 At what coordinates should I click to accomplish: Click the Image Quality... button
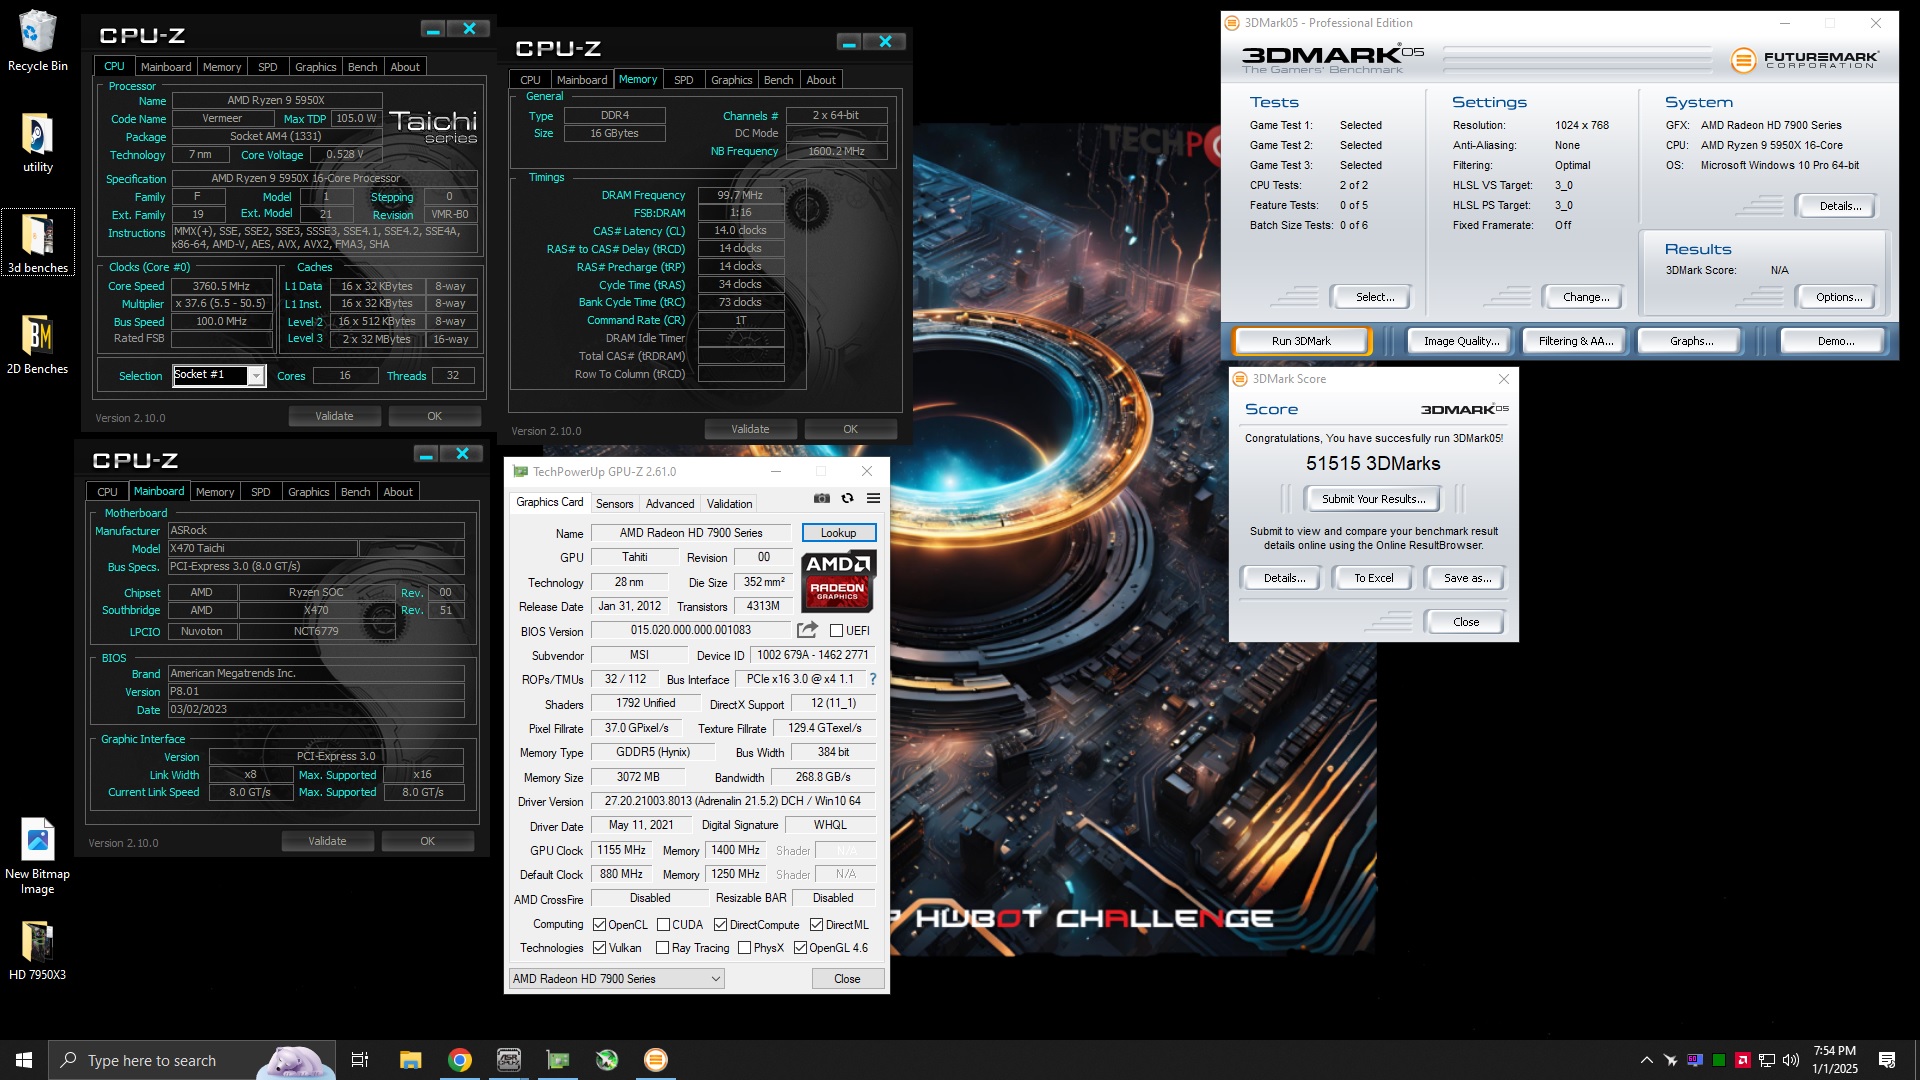[x=1461, y=341]
